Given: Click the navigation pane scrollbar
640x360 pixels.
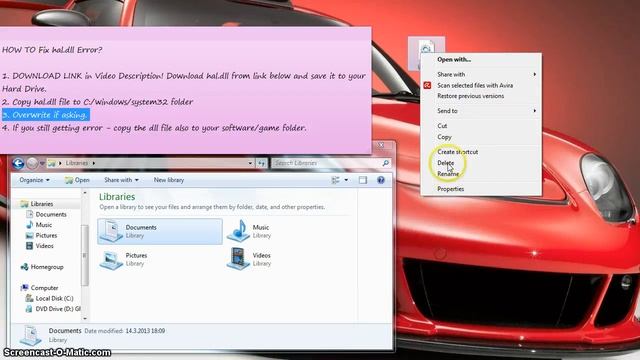Looking at the screenshot, I should 85,256.
